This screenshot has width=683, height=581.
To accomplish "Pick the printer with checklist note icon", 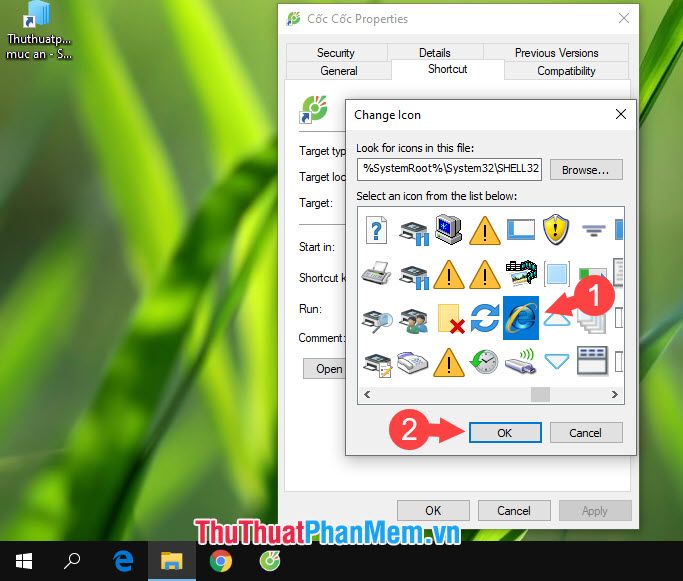I will (x=377, y=364).
